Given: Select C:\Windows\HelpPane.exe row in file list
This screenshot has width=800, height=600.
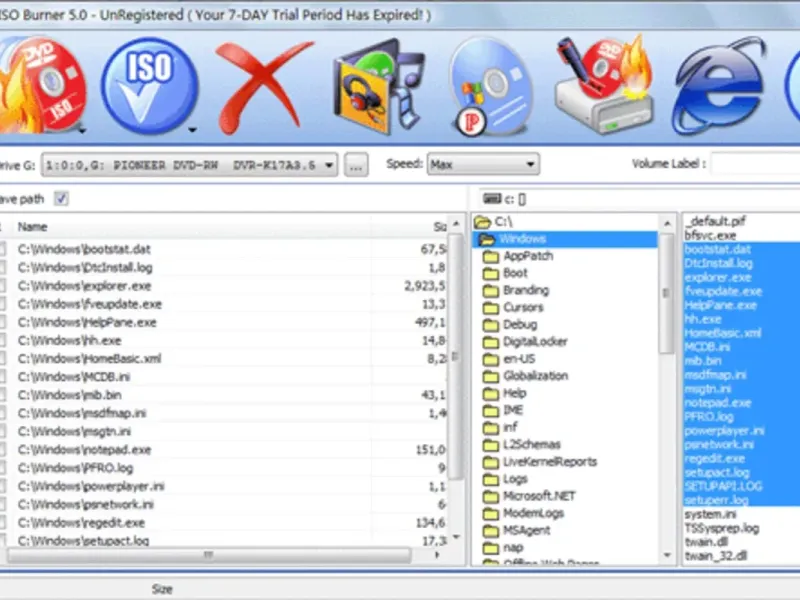Looking at the screenshot, I should (224, 322).
